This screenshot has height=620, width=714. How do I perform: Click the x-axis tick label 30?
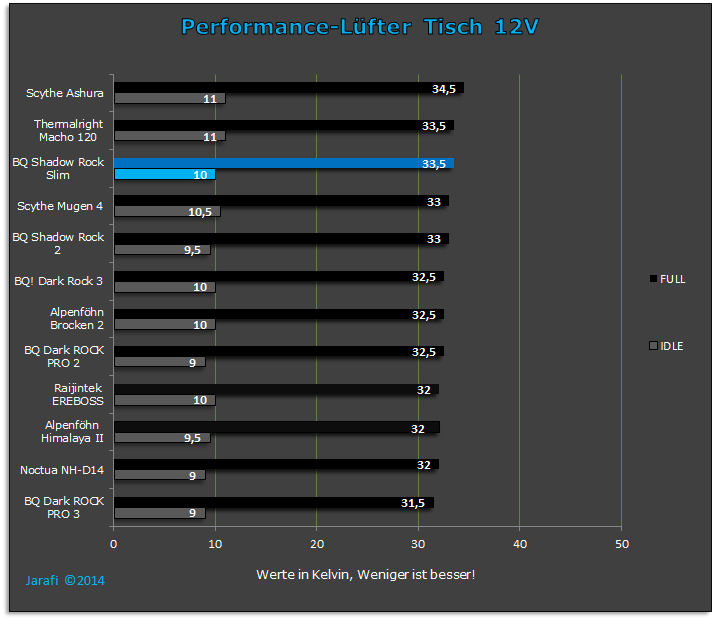point(418,544)
